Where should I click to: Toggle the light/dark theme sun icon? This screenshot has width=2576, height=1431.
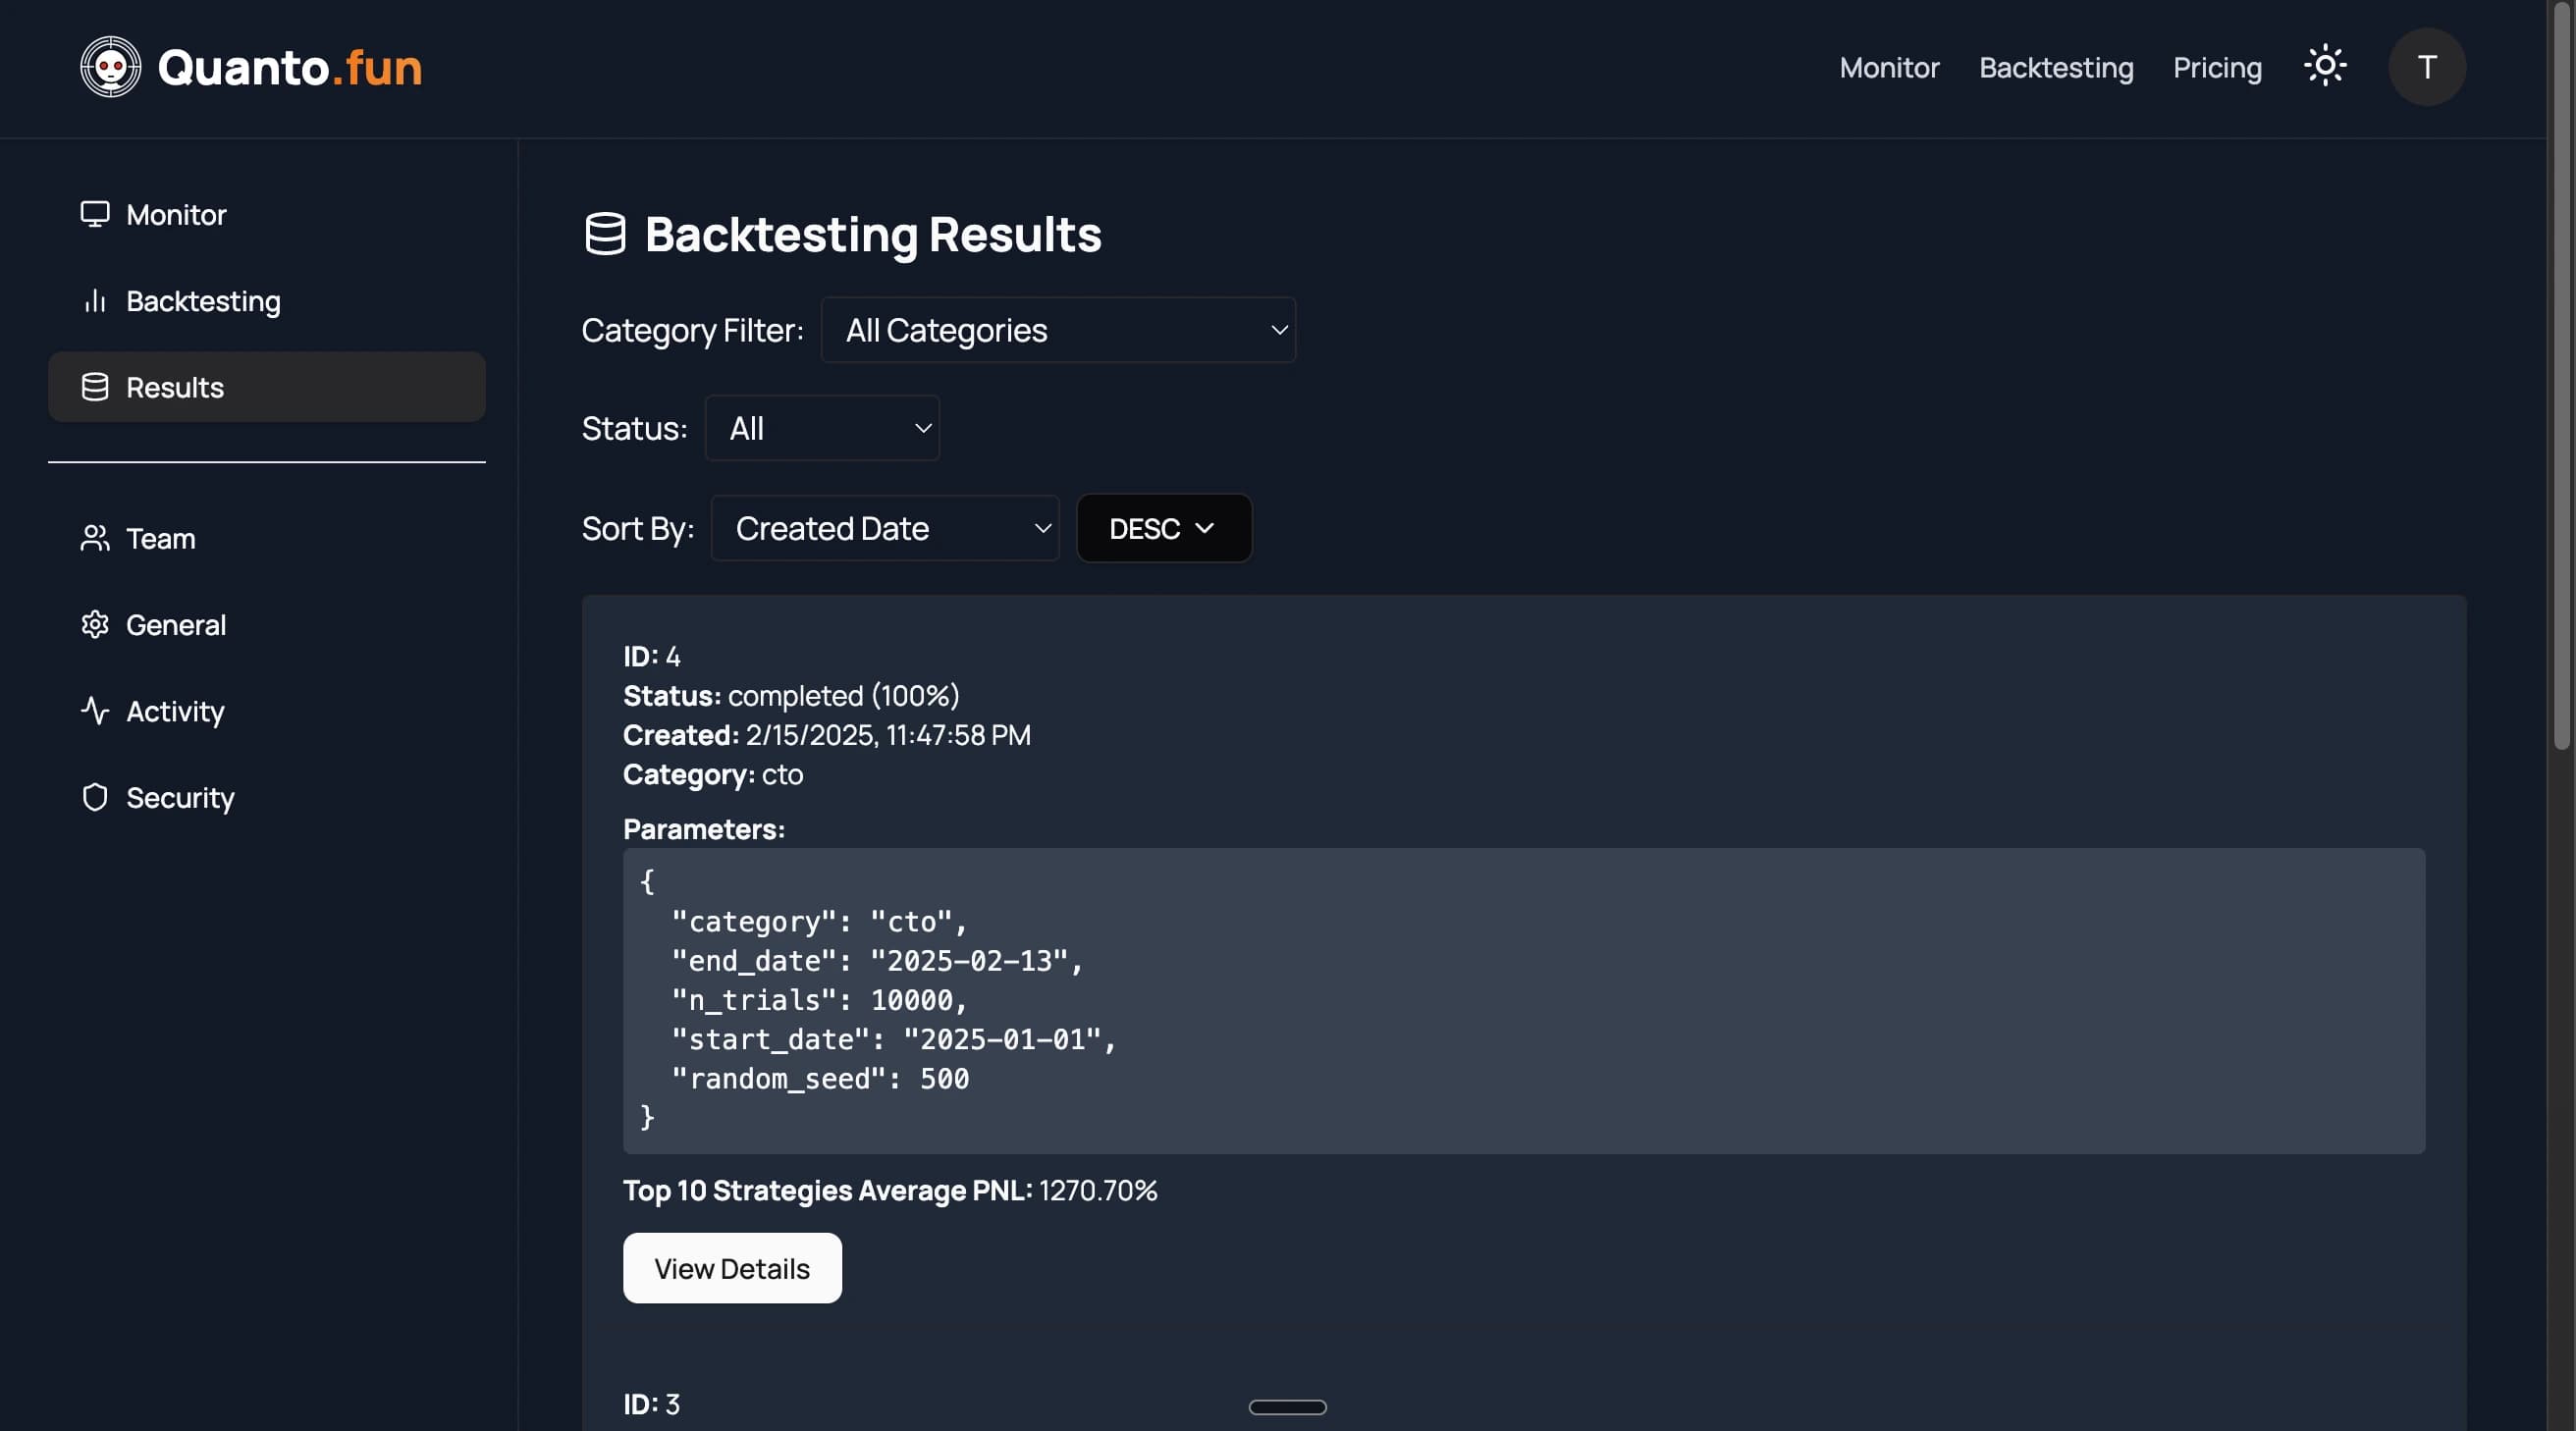coord(2325,66)
